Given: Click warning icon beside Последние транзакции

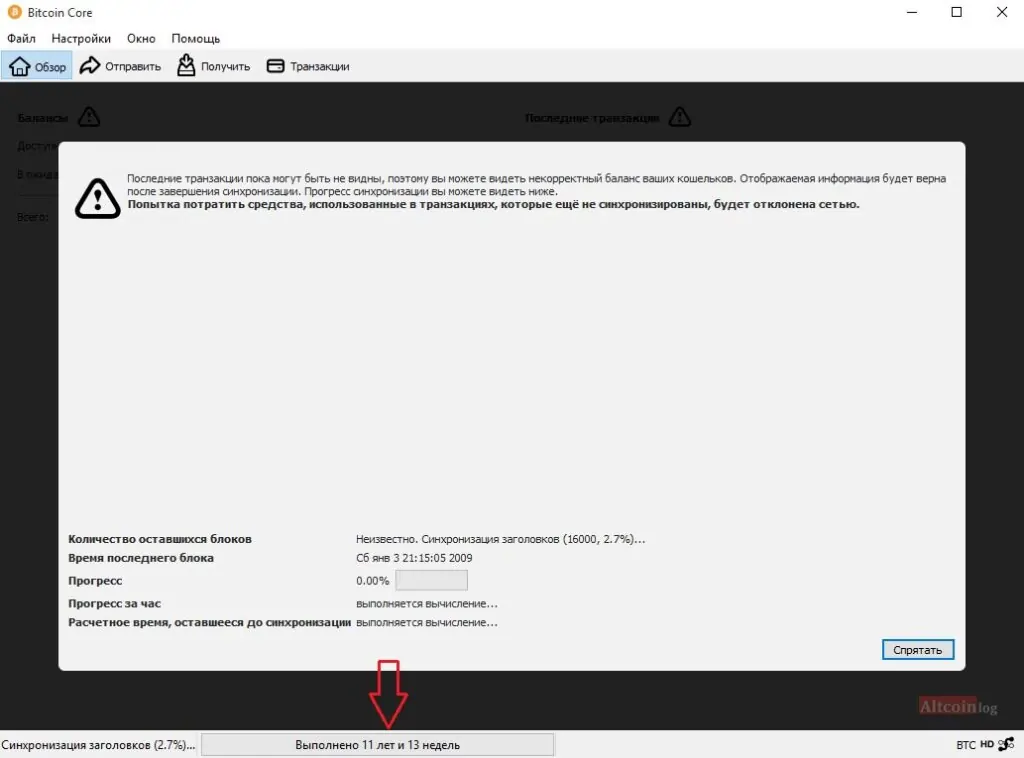Looking at the screenshot, I should coord(680,118).
